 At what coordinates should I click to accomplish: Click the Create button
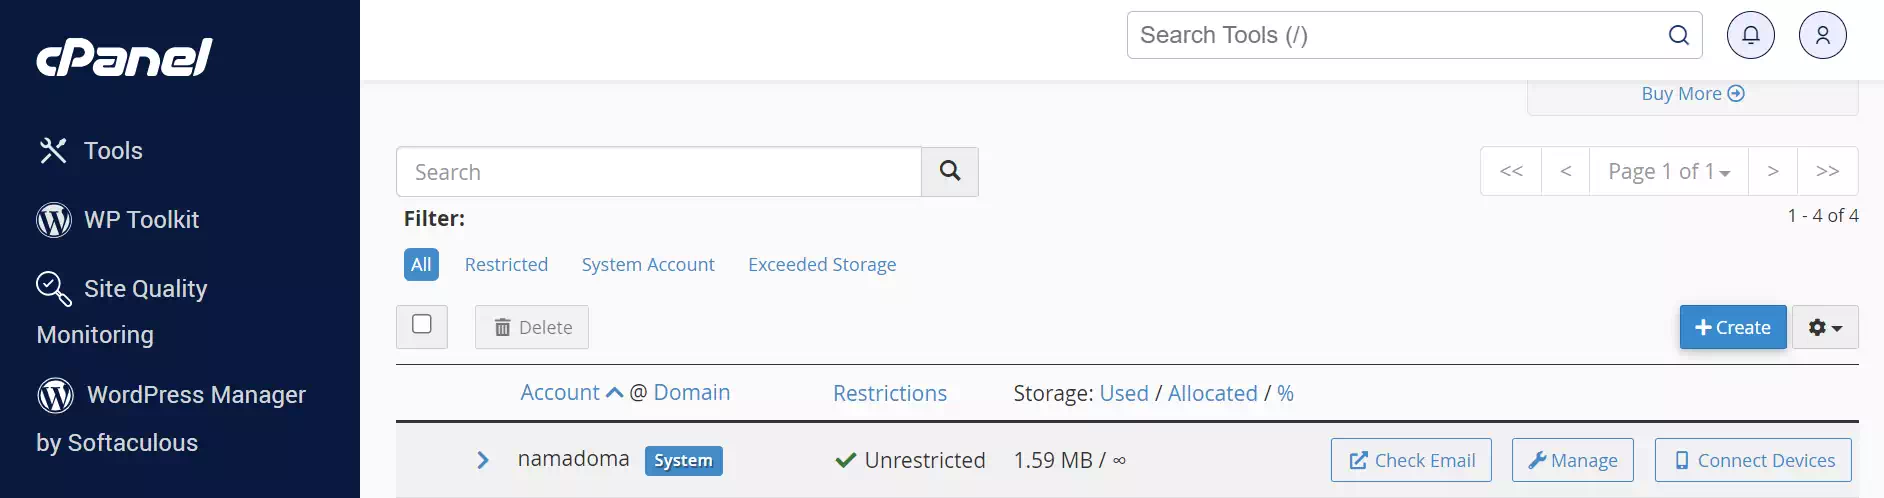[1733, 327]
